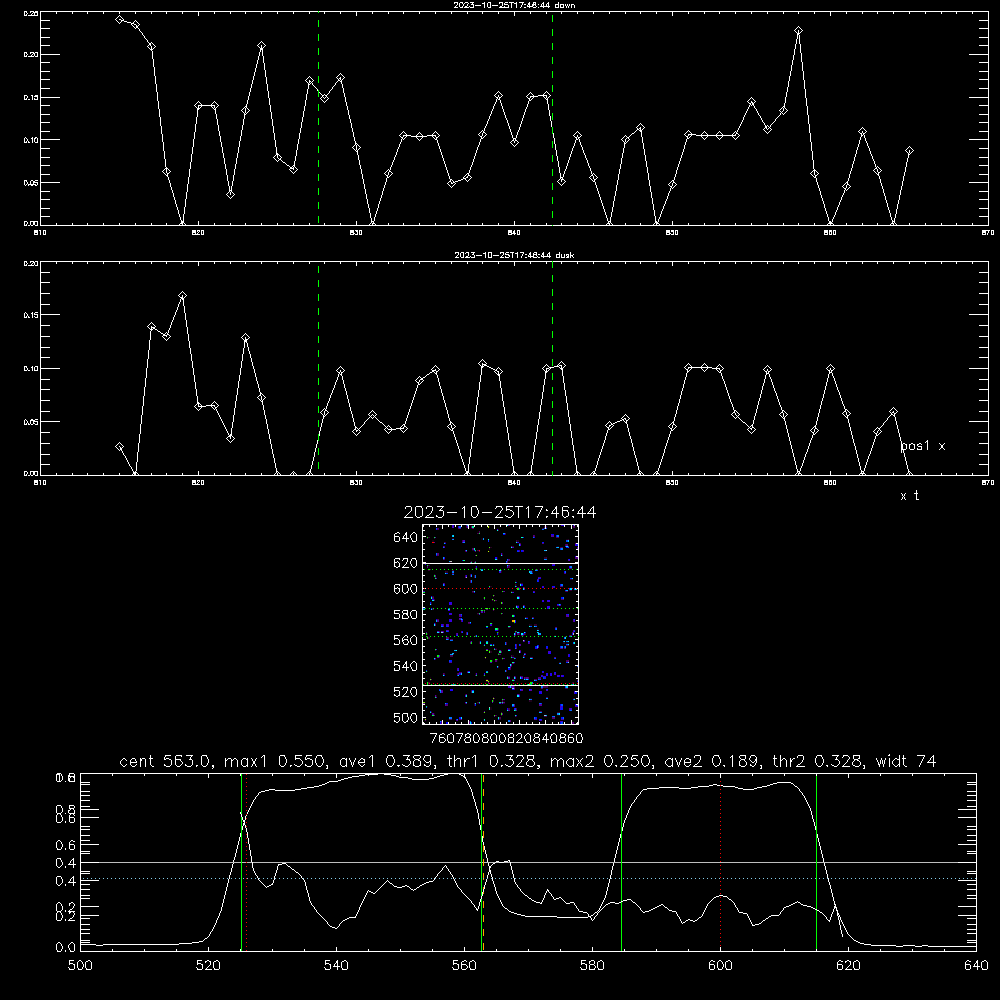Click the 500 tick label on bottom plot x-axis
Viewport: 1000px width, 1000px height.
80,966
